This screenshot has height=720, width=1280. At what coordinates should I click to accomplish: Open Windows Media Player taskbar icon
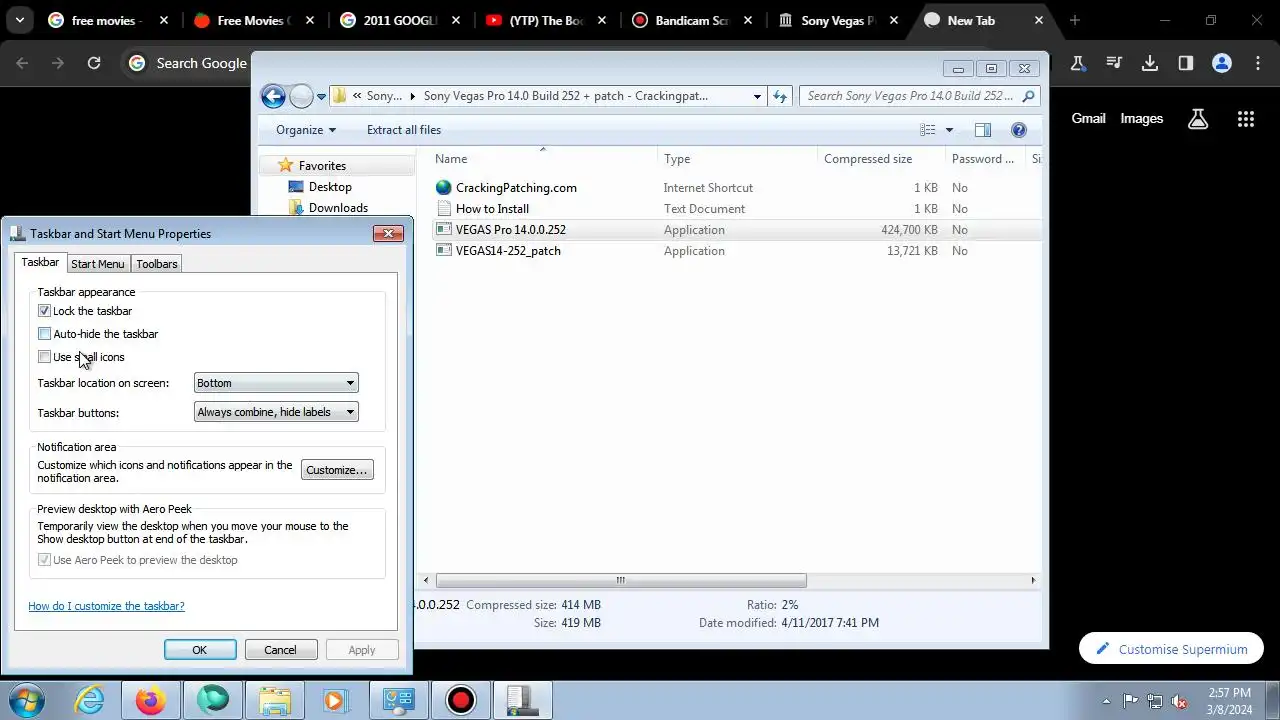point(335,700)
